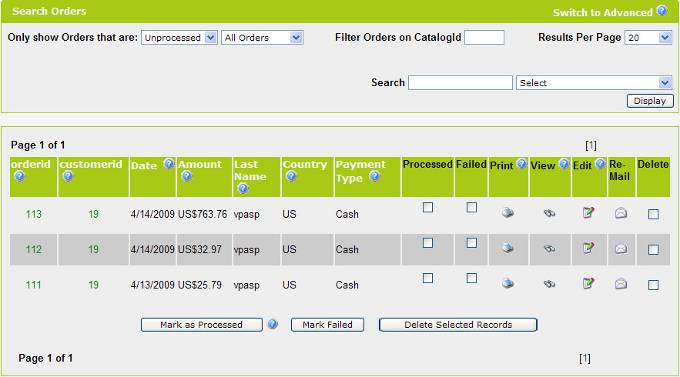View details of order 112

(549, 249)
